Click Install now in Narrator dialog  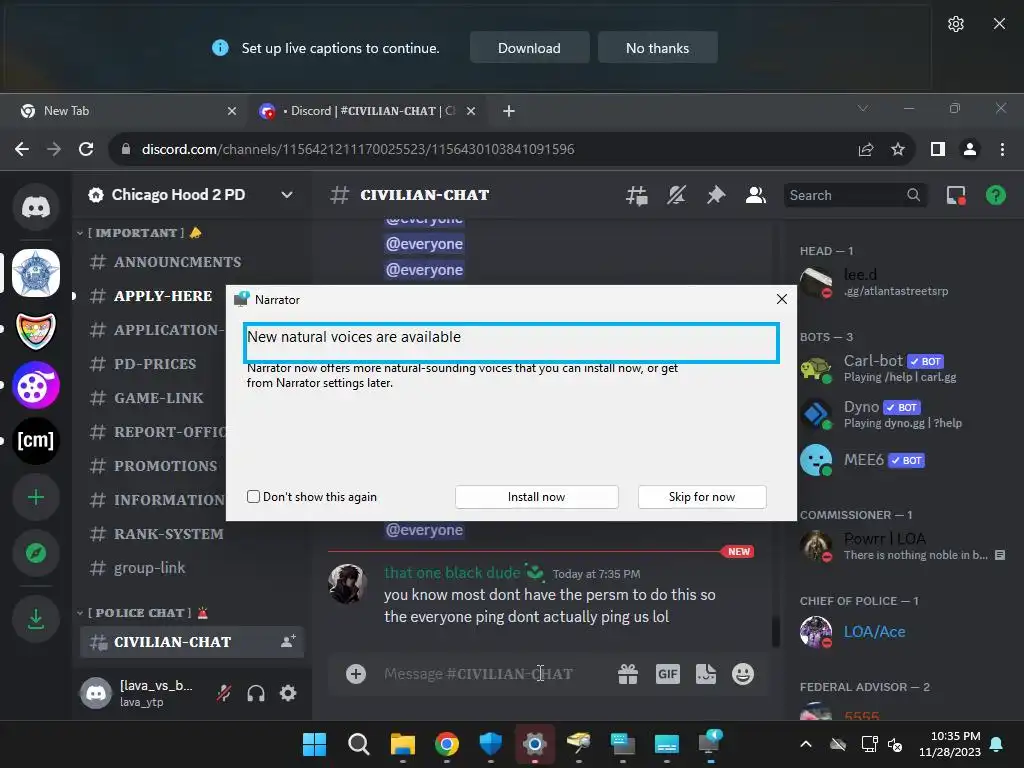tap(537, 497)
